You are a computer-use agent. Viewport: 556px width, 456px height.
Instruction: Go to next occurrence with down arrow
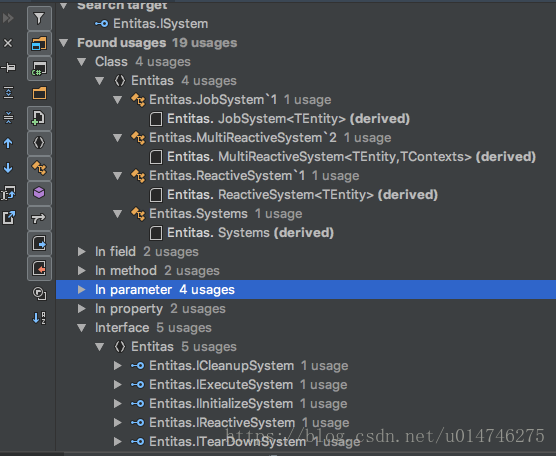pyautogui.click(x=8, y=168)
